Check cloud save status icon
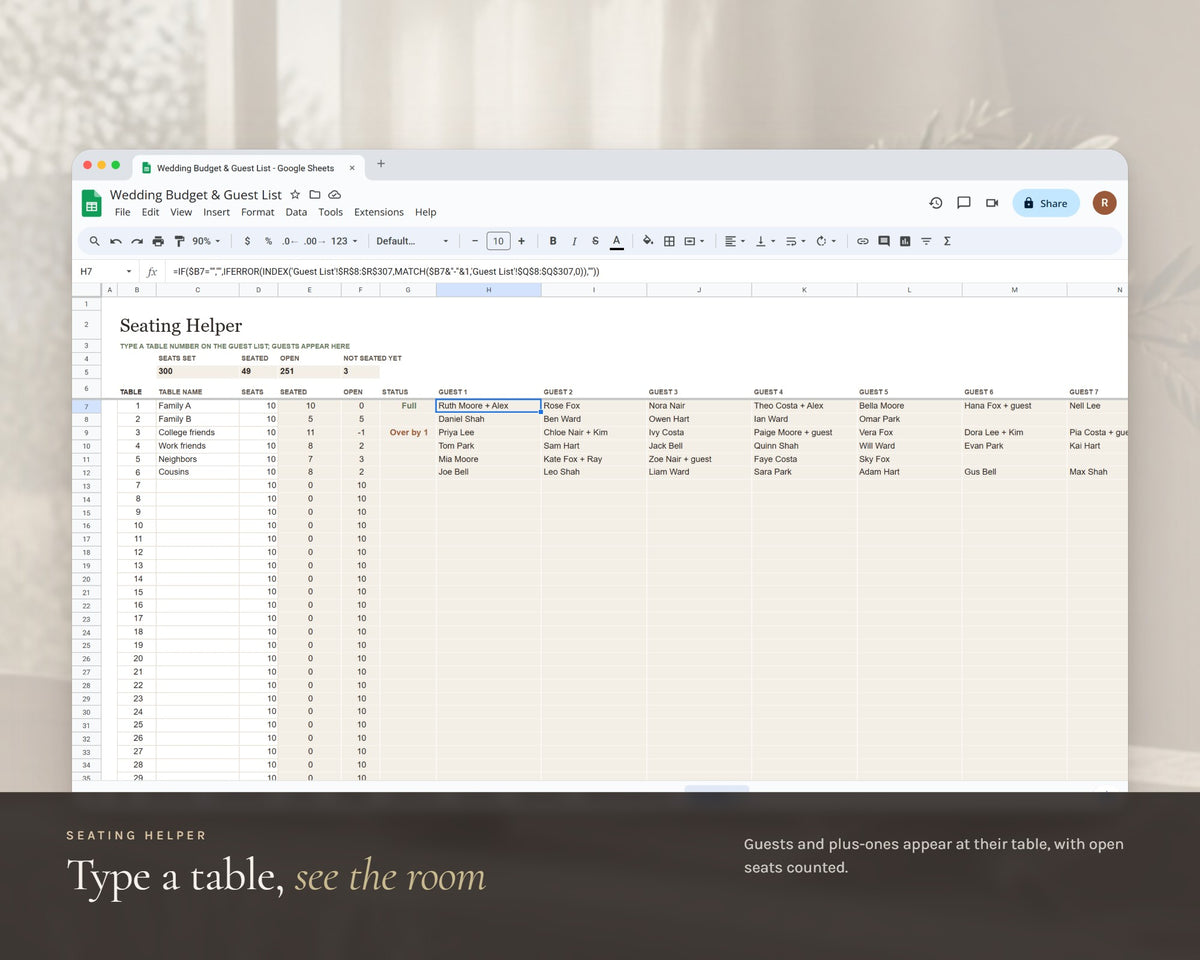The height and width of the screenshot is (960, 1200). [x=335, y=194]
